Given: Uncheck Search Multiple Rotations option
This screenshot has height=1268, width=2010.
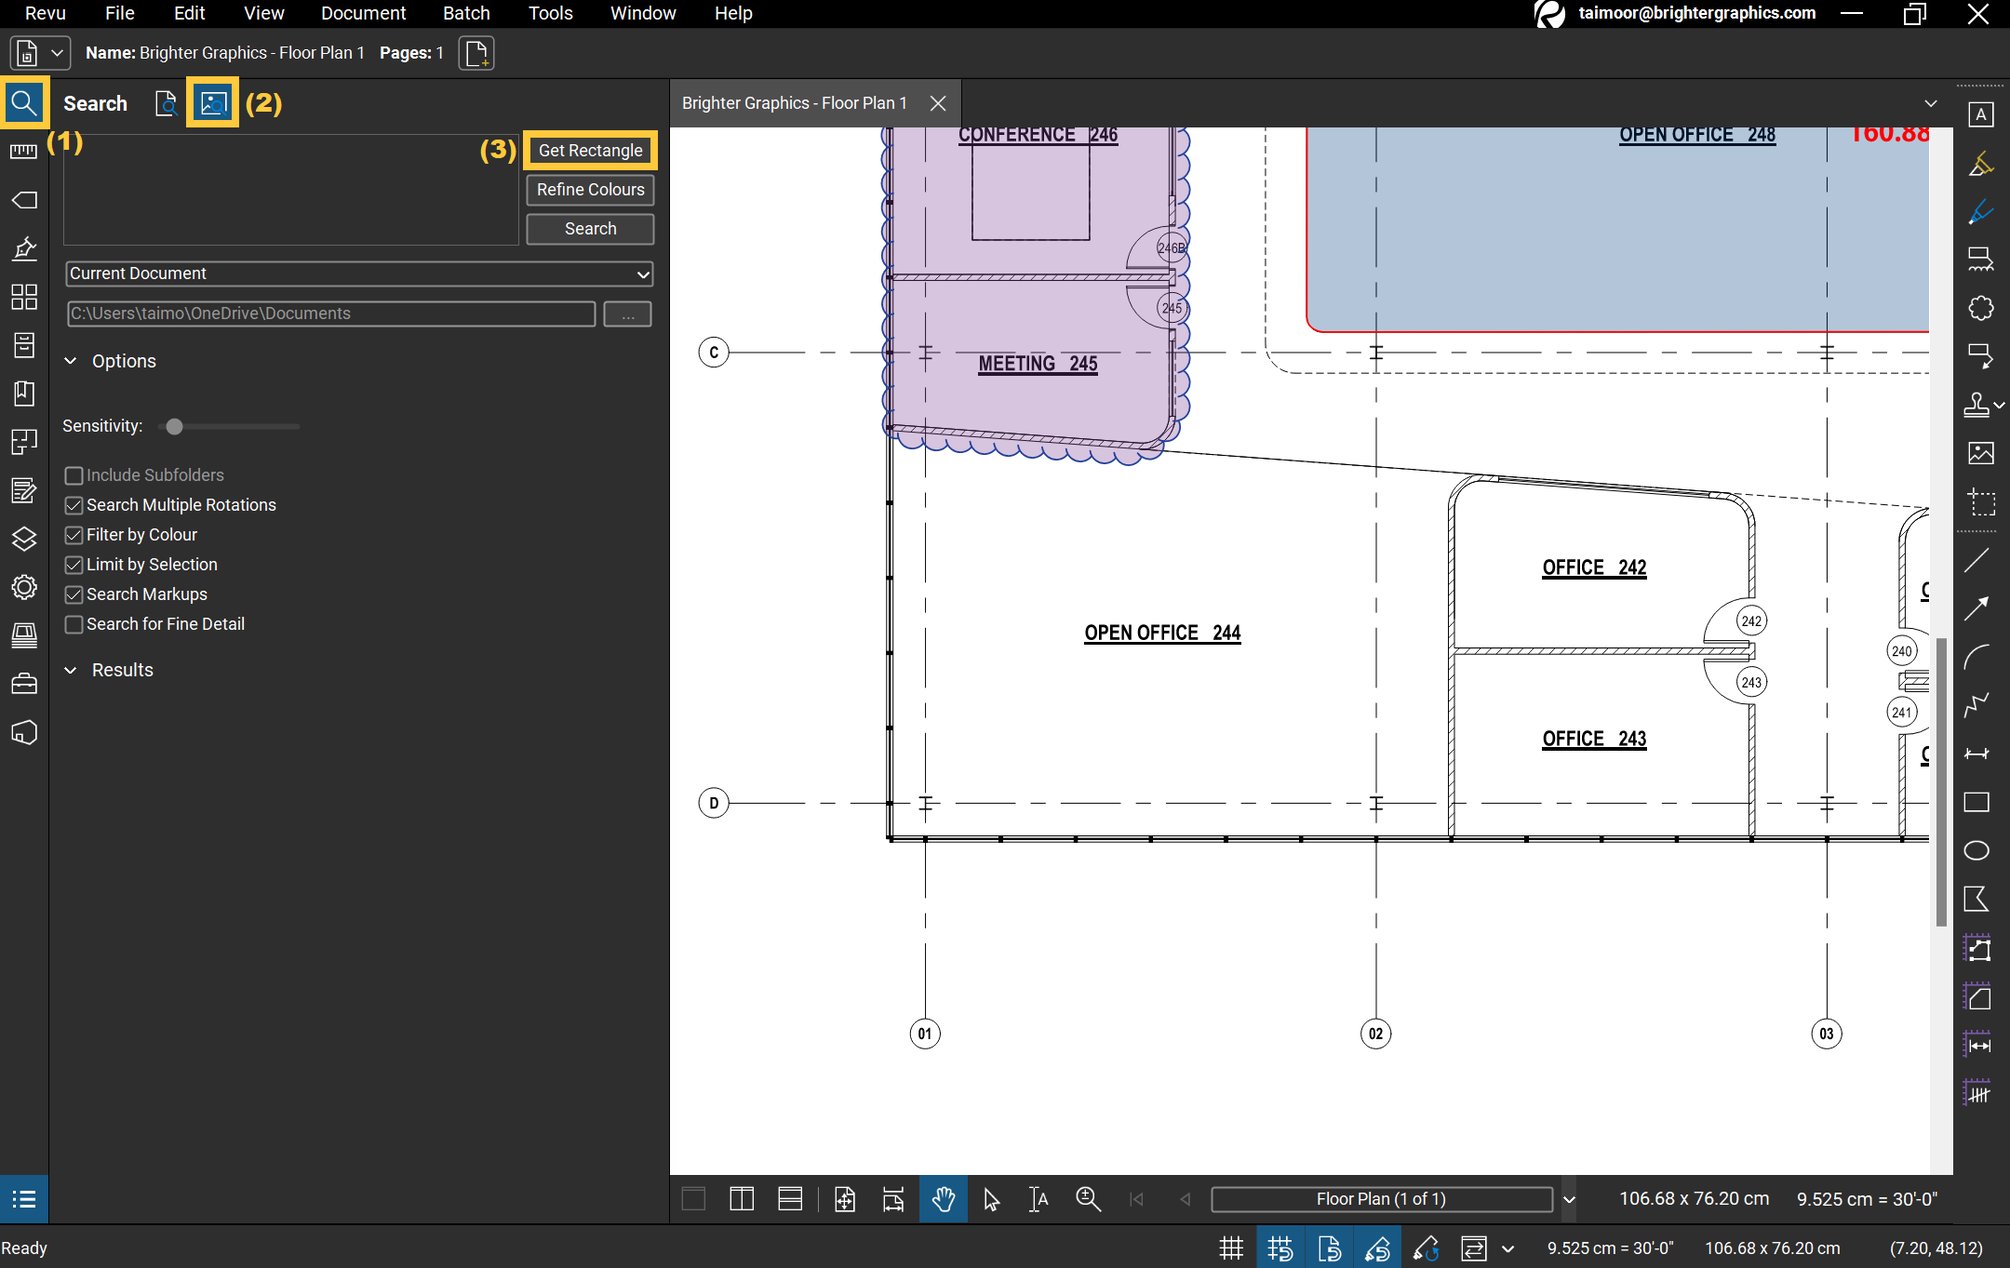Looking at the screenshot, I should pyautogui.click(x=74, y=505).
